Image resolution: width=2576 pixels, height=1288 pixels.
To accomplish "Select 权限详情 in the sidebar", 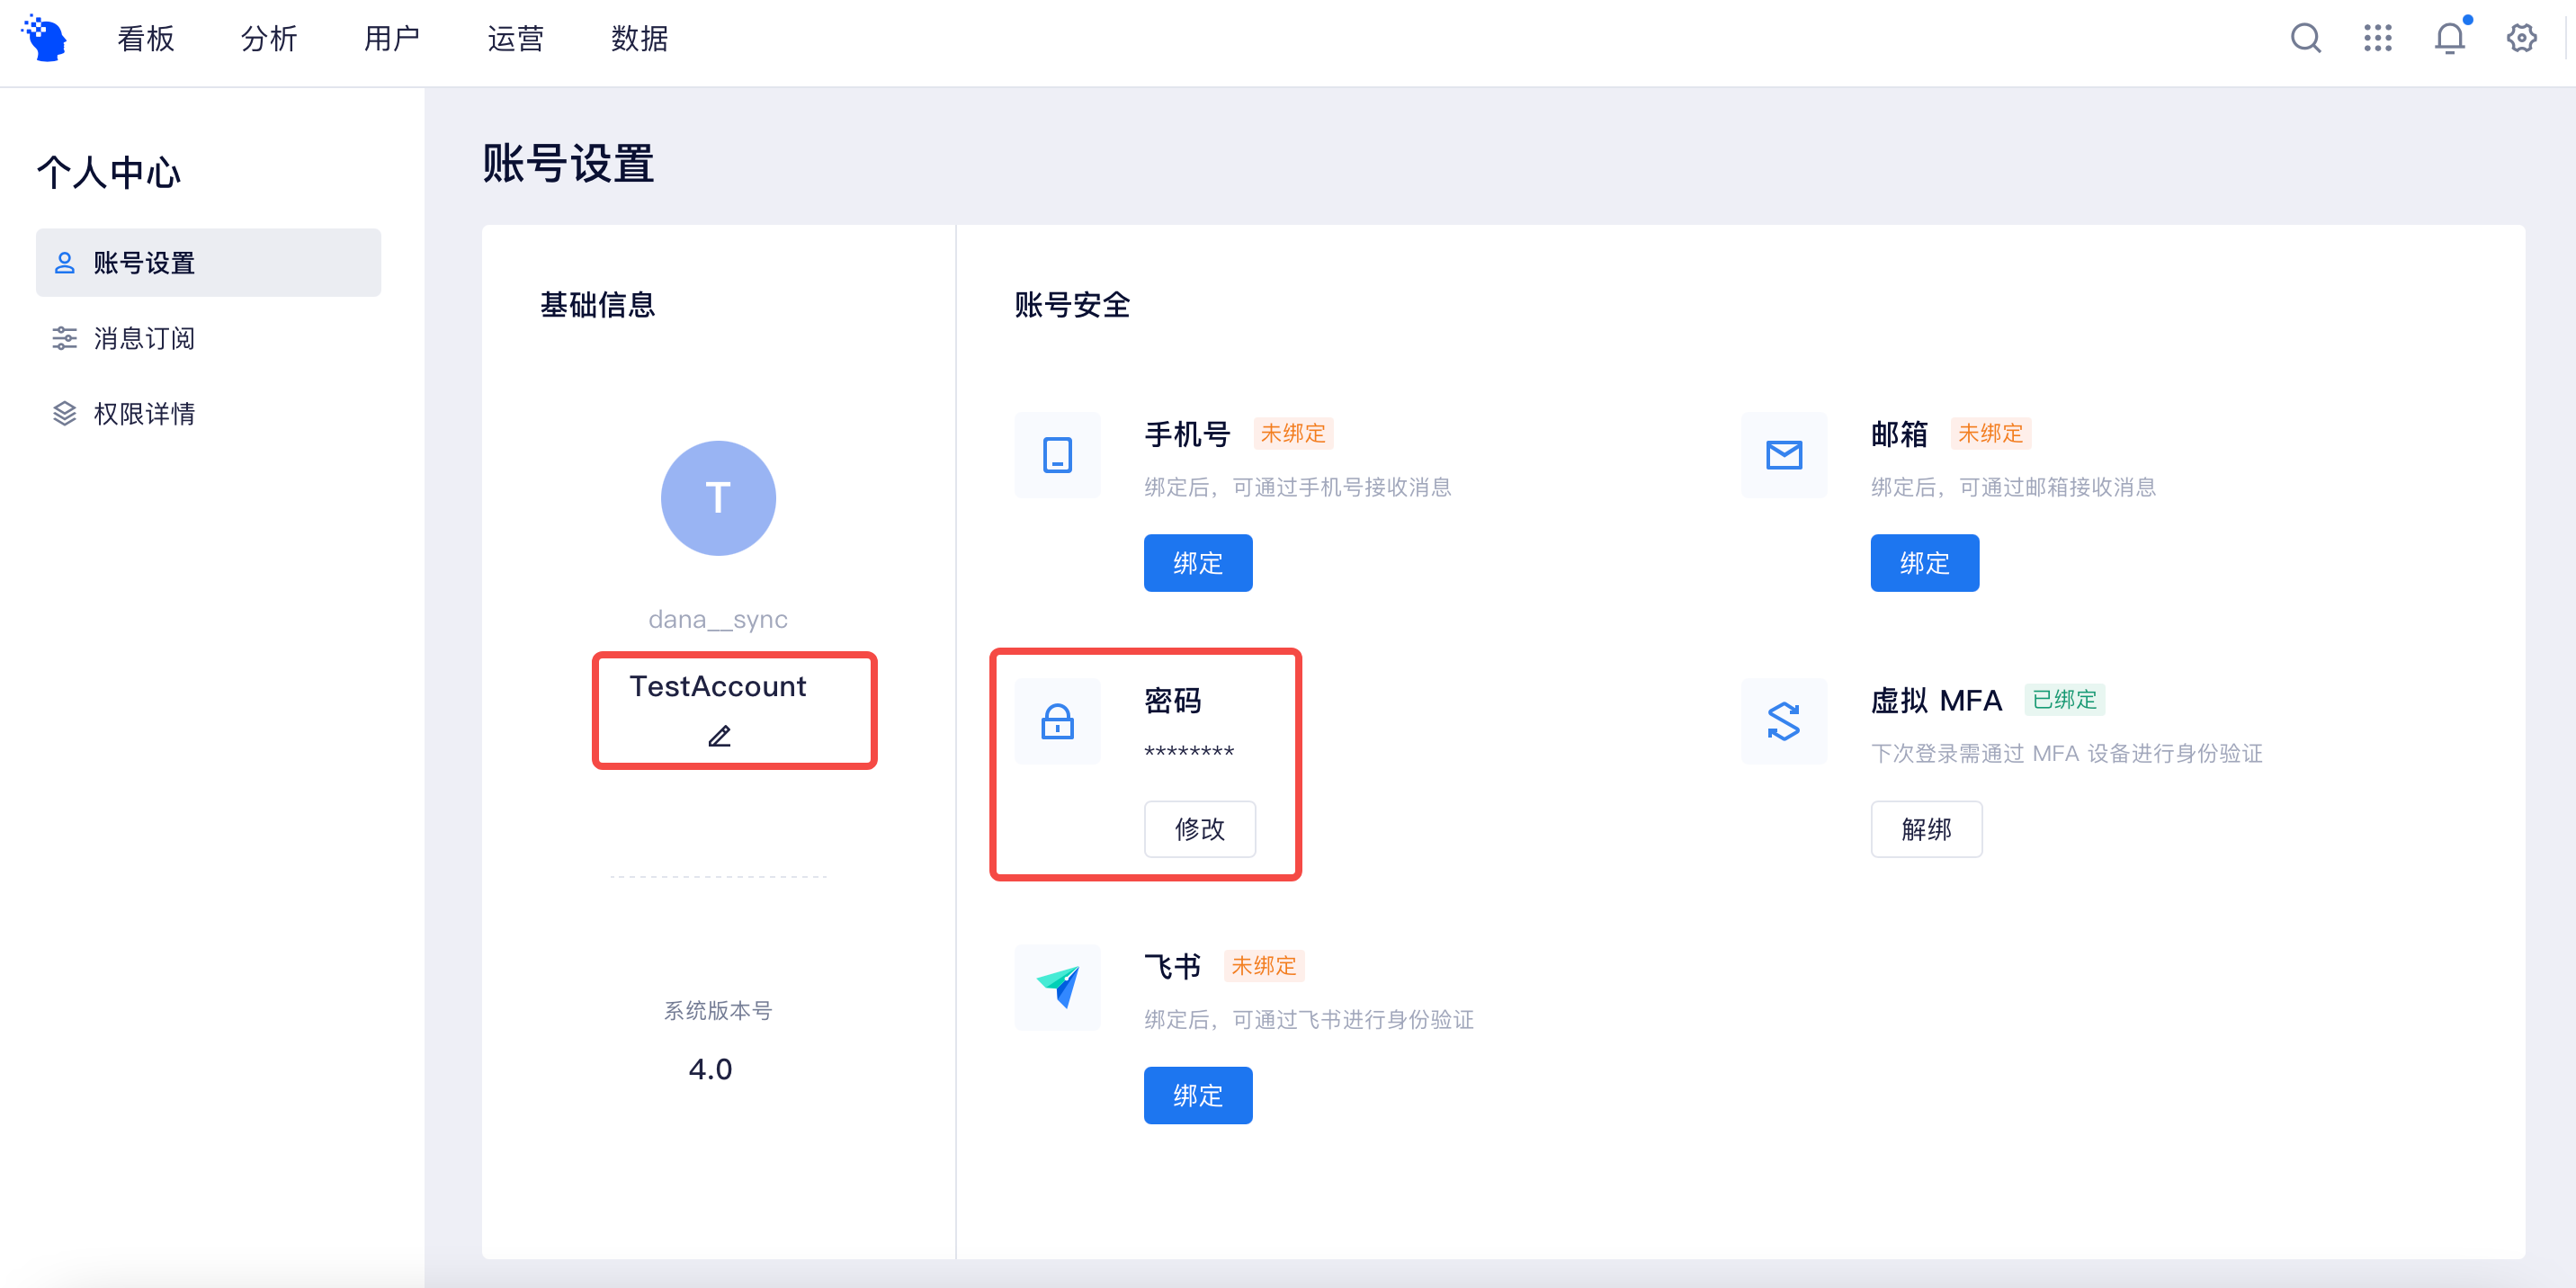I will click(144, 414).
